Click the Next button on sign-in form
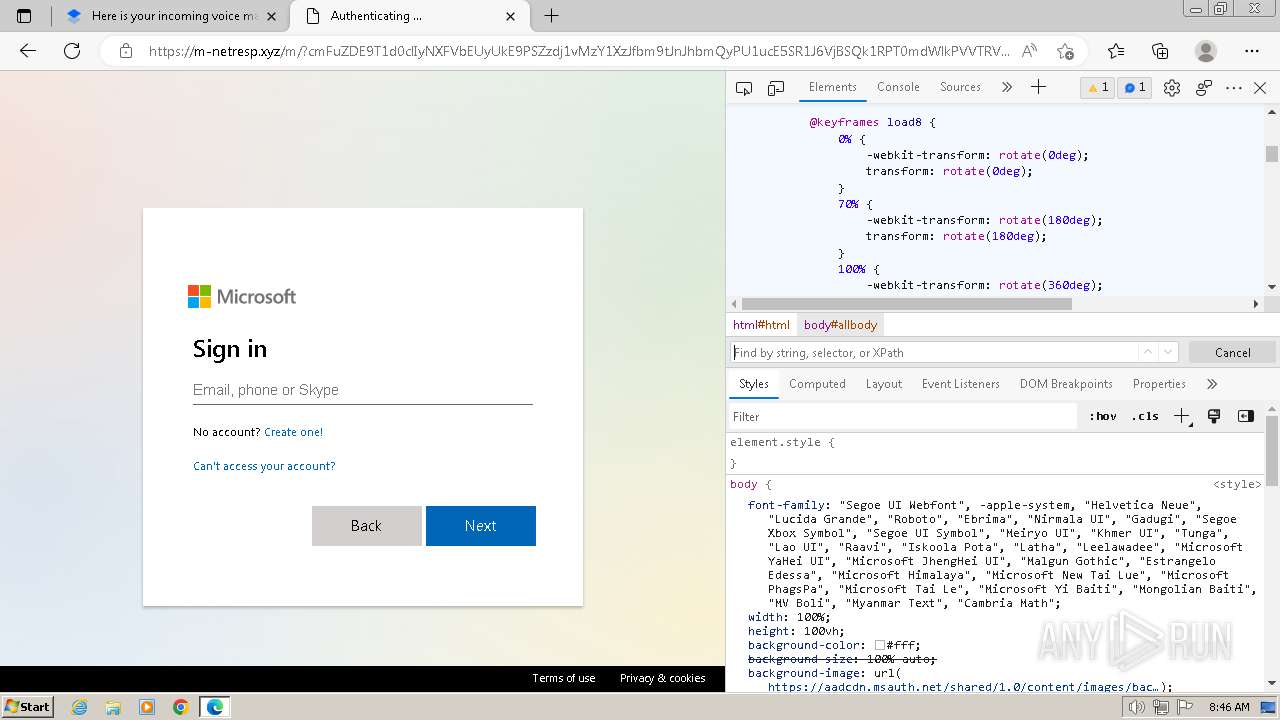The width and height of the screenshot is (1280, 720). tap(481, 526)
